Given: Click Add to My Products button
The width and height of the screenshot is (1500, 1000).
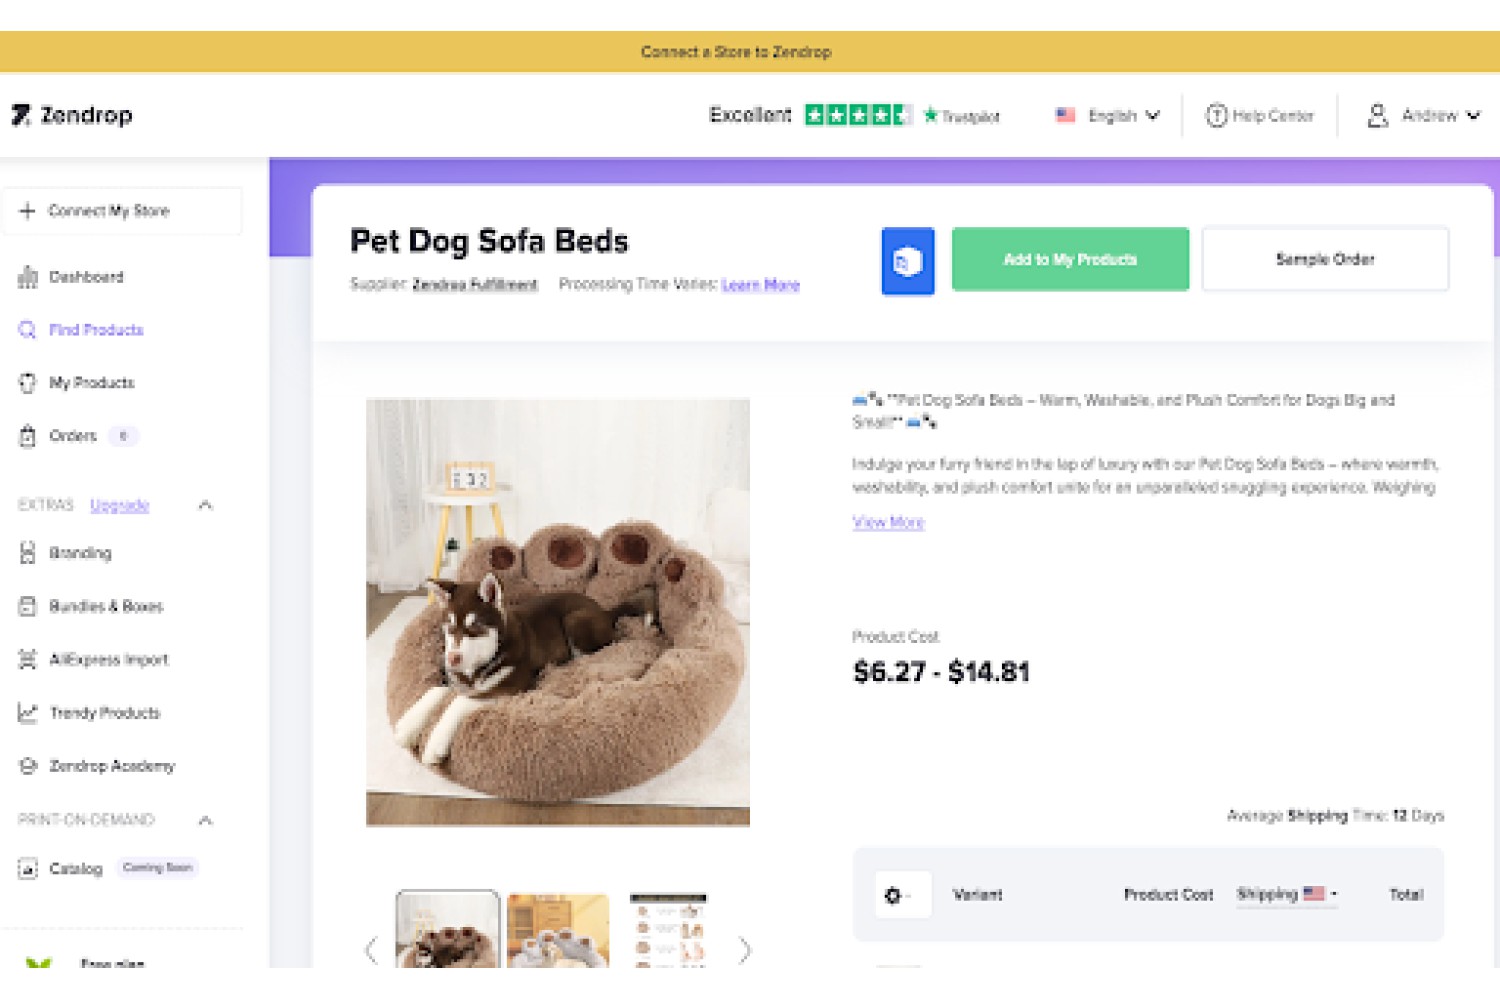Looking at the screenshot, I should coord(1070,259).
